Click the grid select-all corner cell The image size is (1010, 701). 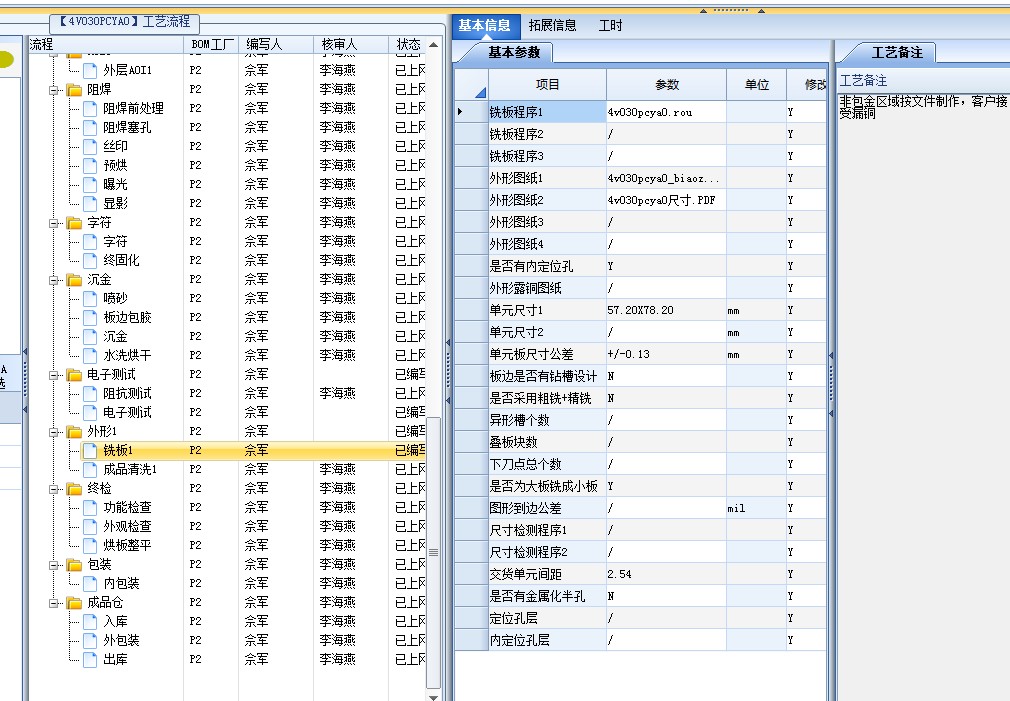pyautogui.click(x=471, y=85)
